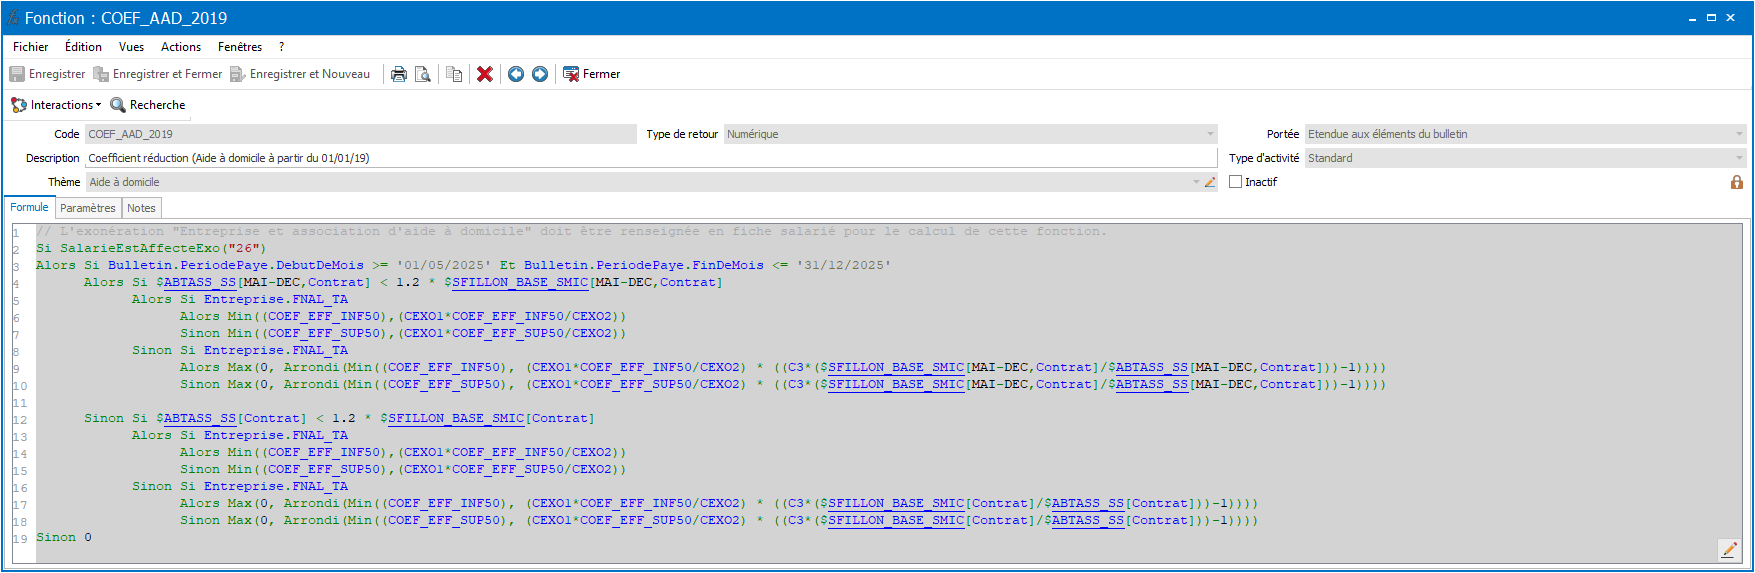Open print preview with magnifier page icon
Image resolution: width=1755 pixels, height=573 pixels.
pos(423,74)
